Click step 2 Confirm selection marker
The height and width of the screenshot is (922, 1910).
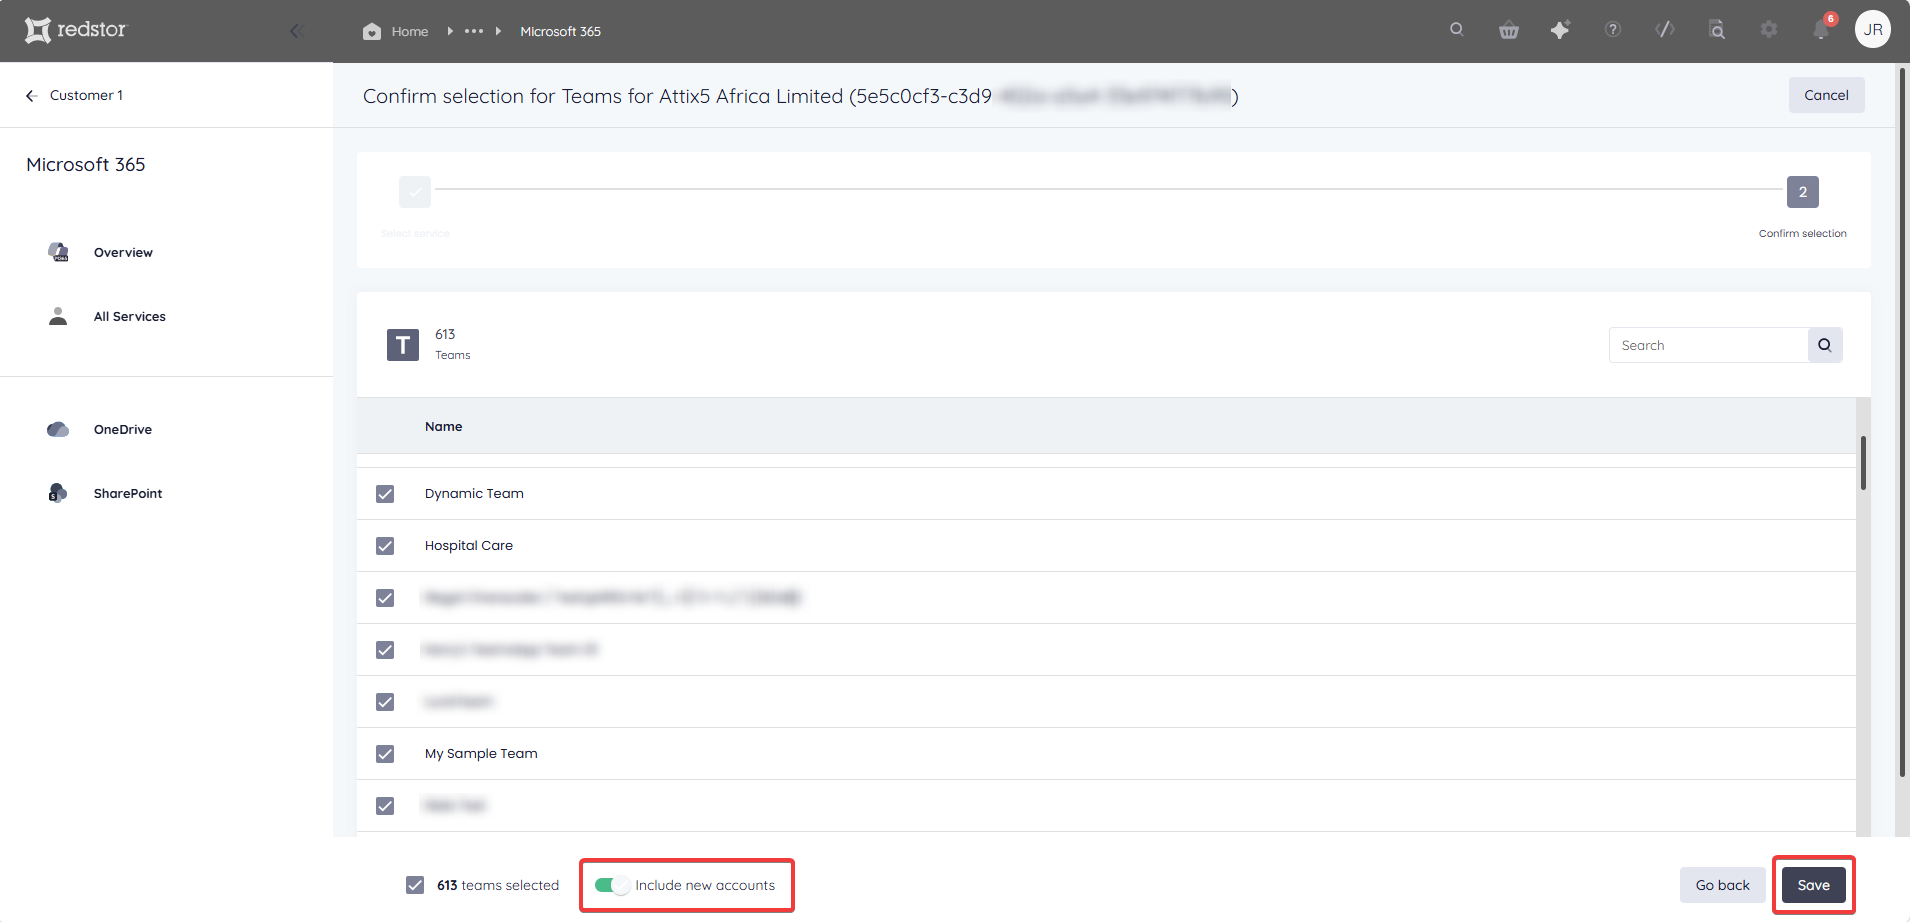[x=1802, y=192]
